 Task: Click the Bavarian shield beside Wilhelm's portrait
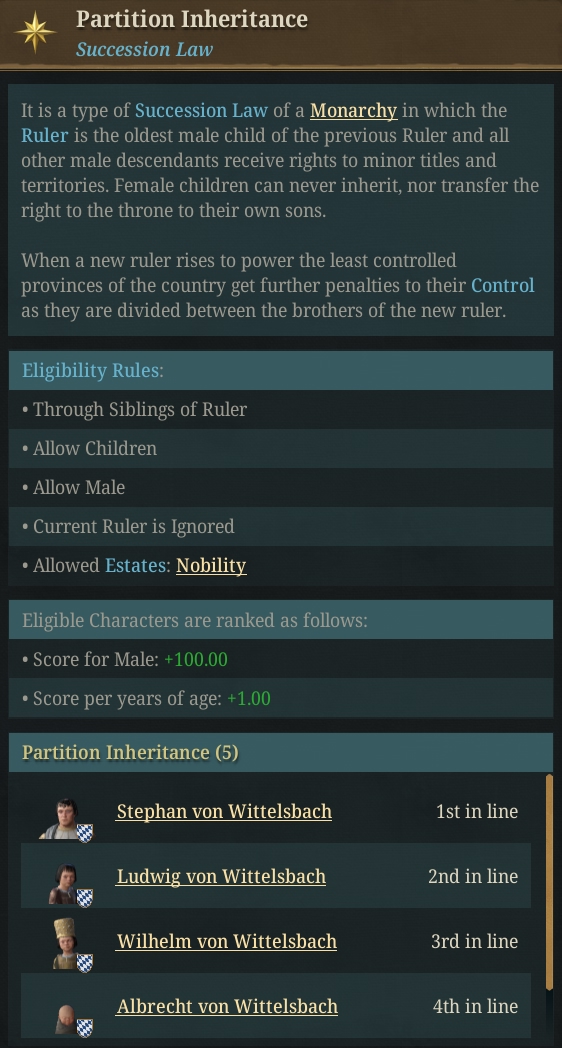pos(85,962)
